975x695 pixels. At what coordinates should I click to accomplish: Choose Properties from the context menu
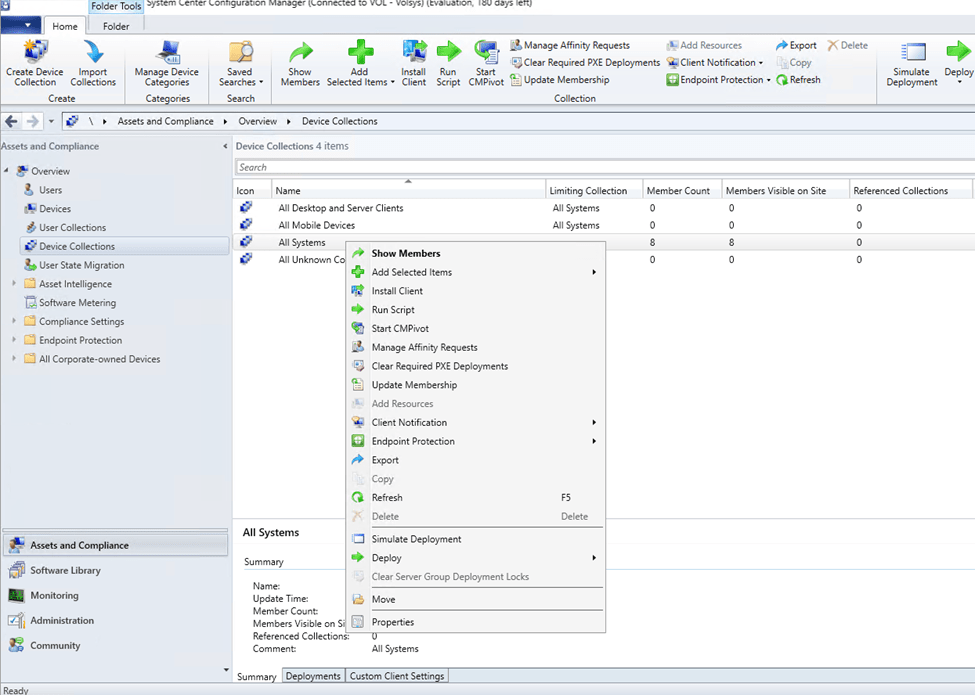393,622
